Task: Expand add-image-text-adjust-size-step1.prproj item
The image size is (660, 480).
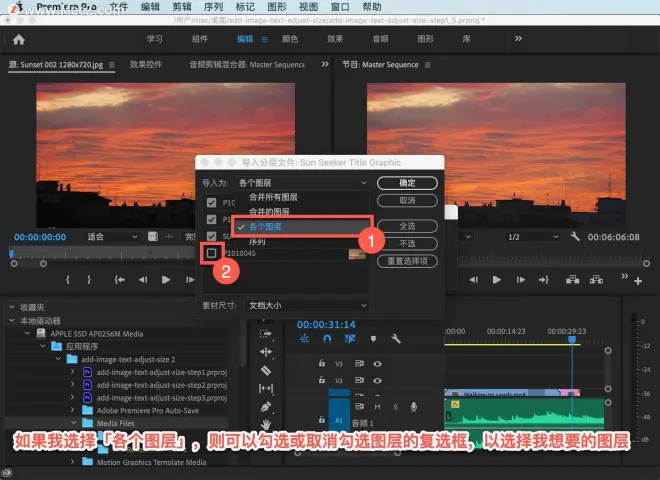Action: tap(73, 372)
